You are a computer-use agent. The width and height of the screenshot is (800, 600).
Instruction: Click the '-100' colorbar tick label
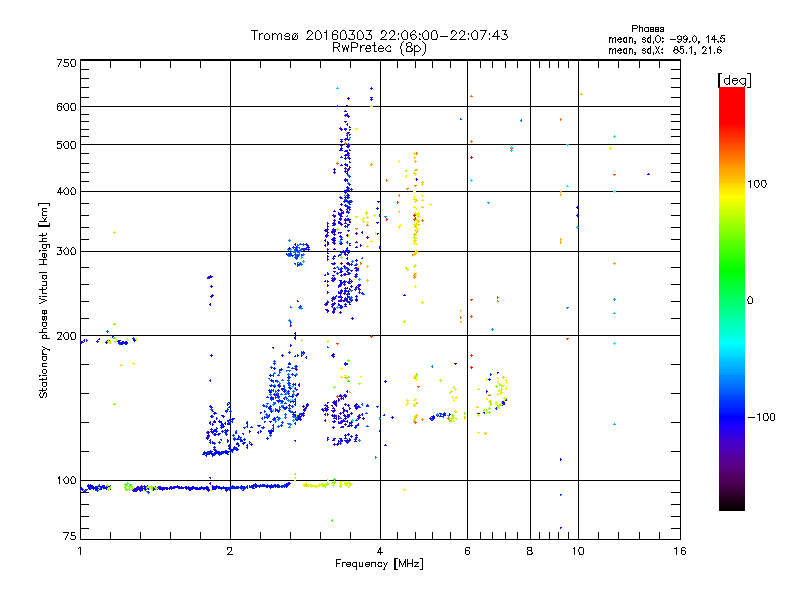761,417
